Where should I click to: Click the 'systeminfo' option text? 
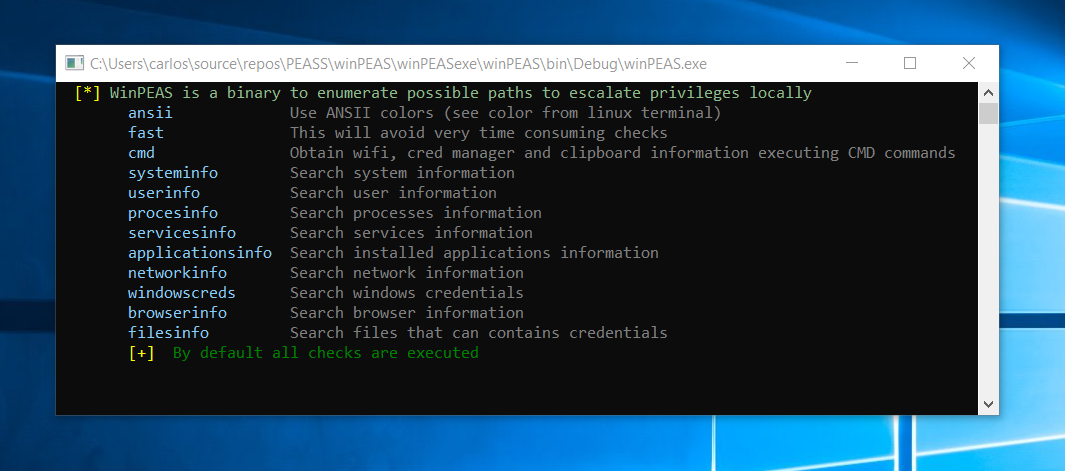tap(173, 173)
